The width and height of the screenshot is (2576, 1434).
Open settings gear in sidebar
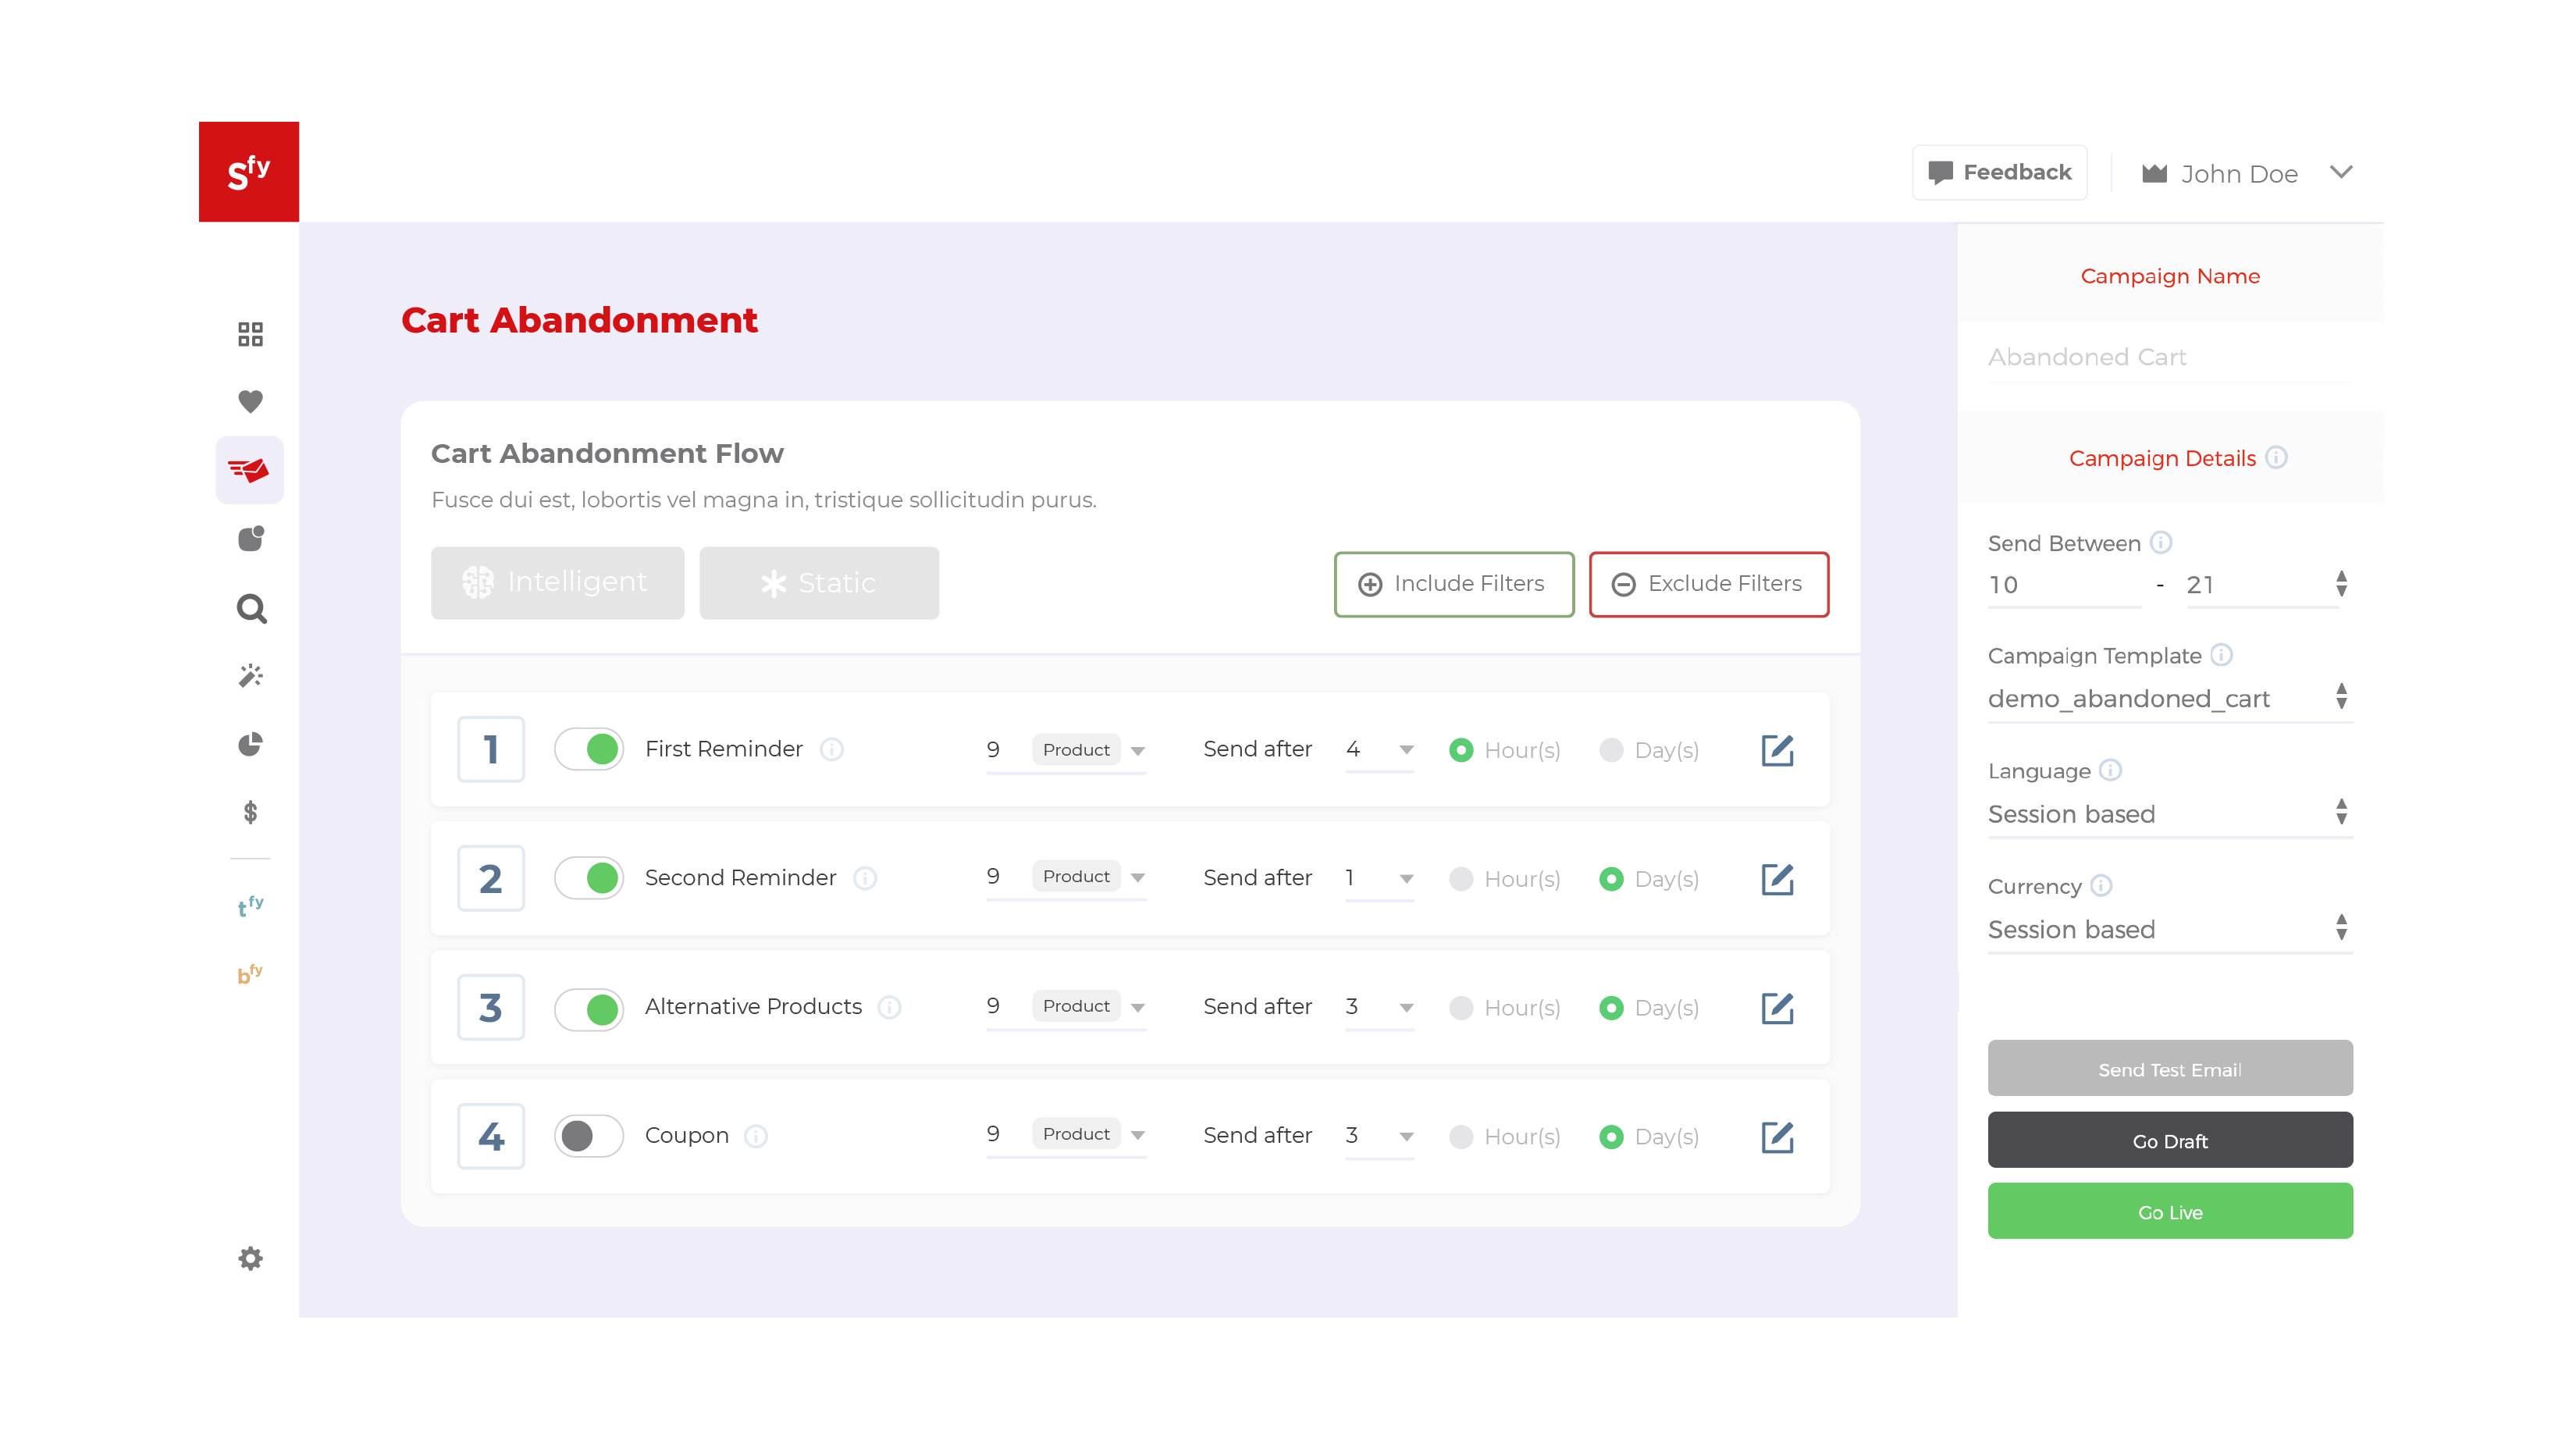(250, 1258)
